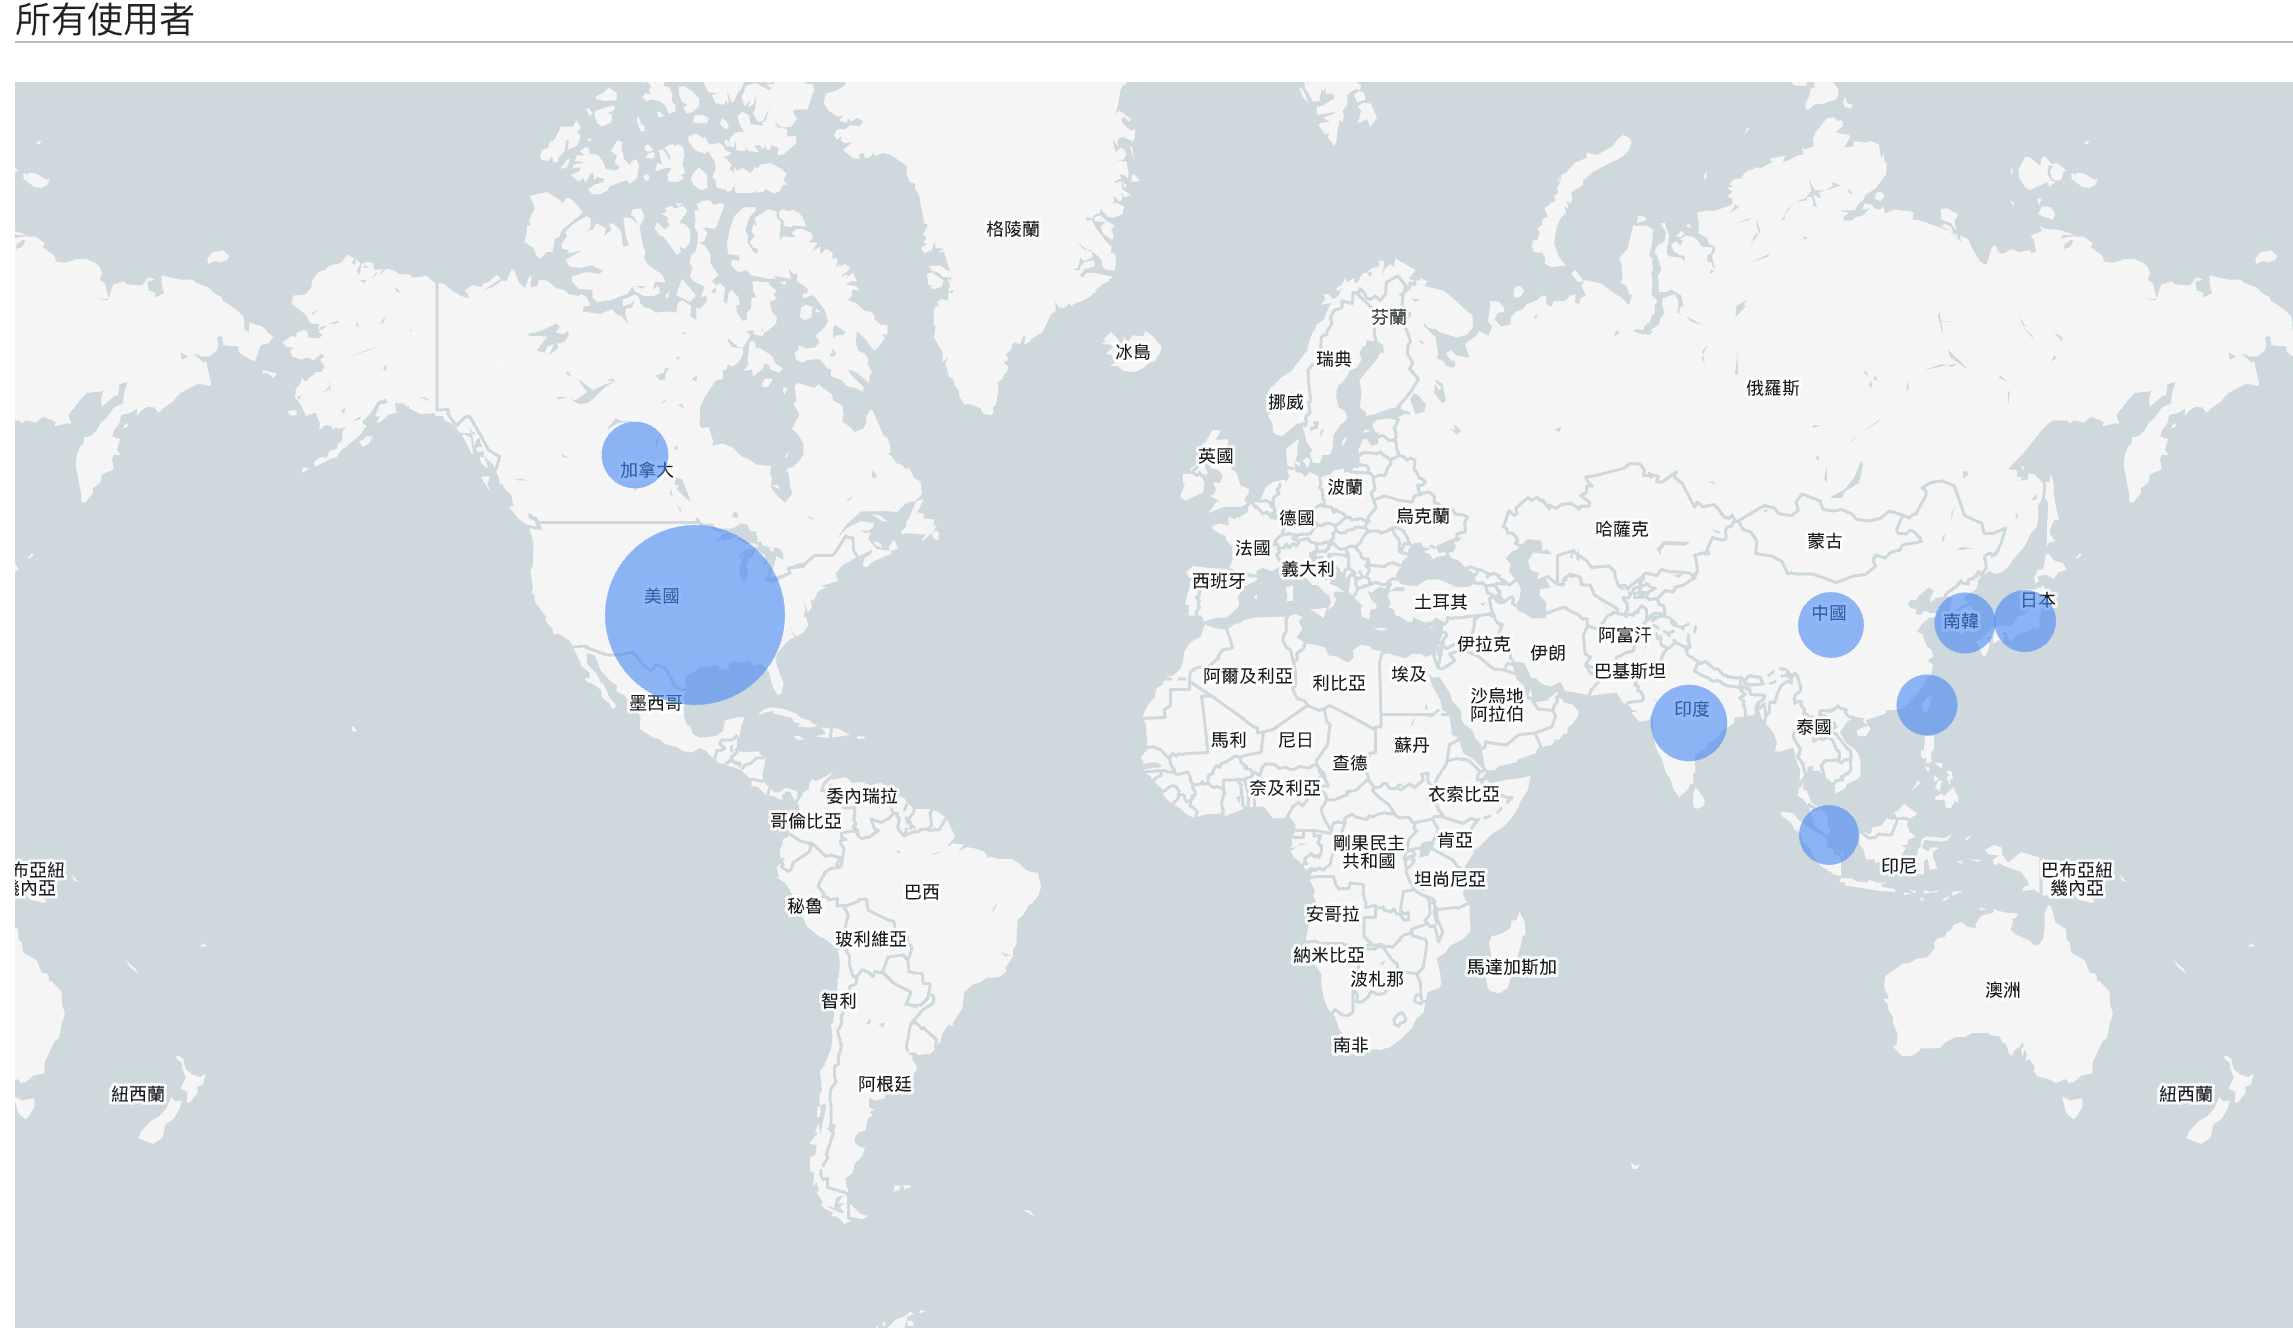Select the bubble near Malaysia and Singapore
The image size is (2293, 1328).
coord(1828,835)
